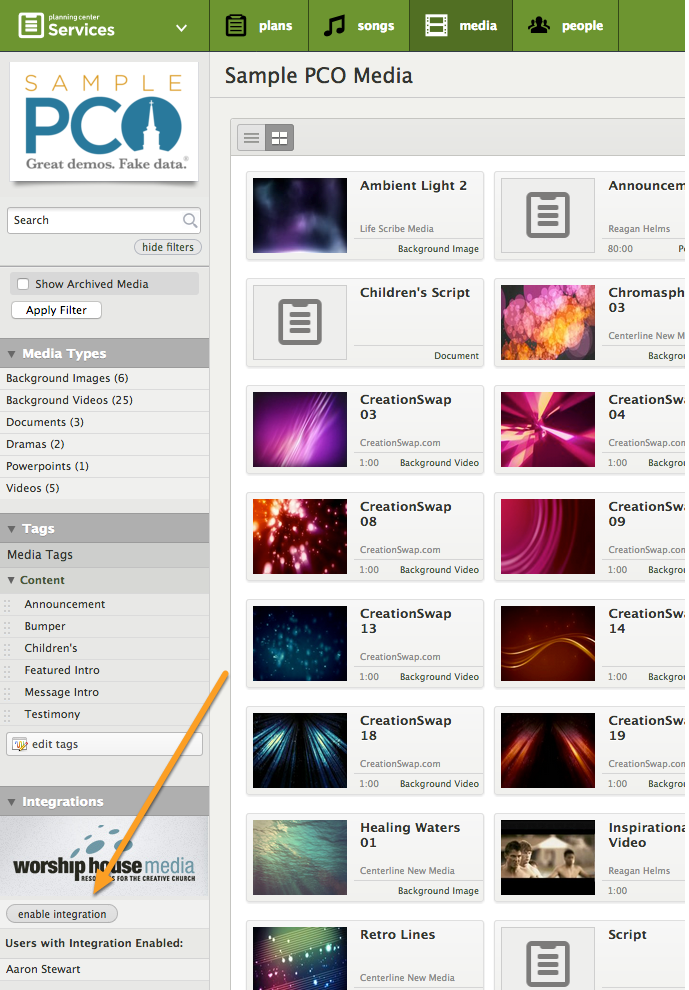
Task: Click the Worship House Media banner
Action: (x=104, y=857)
